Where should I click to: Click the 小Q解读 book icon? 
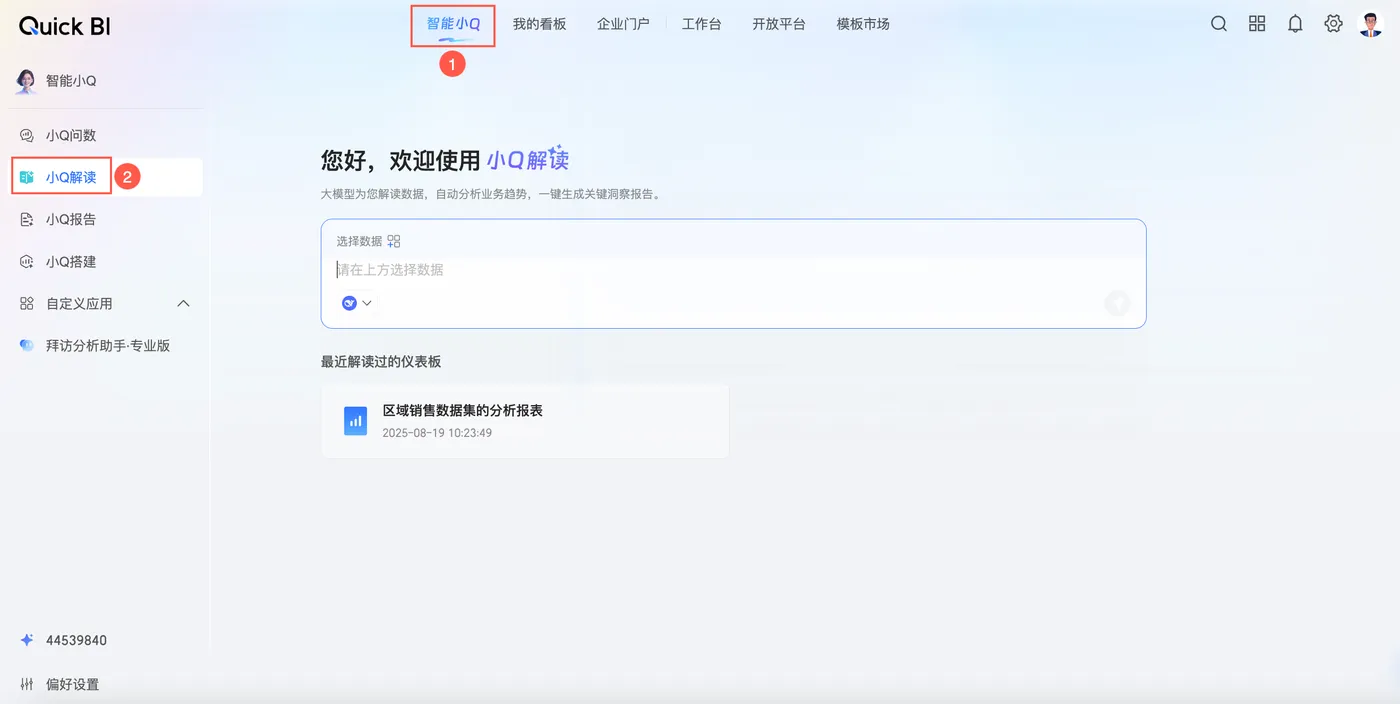[x=27, y=177]
